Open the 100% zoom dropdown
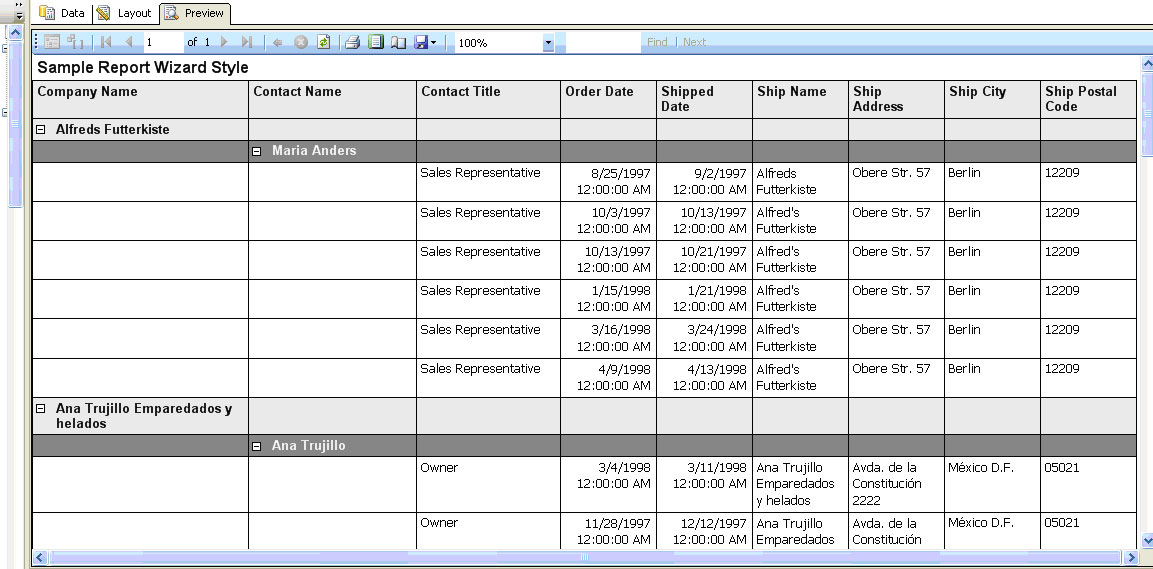 coord(548,43)
